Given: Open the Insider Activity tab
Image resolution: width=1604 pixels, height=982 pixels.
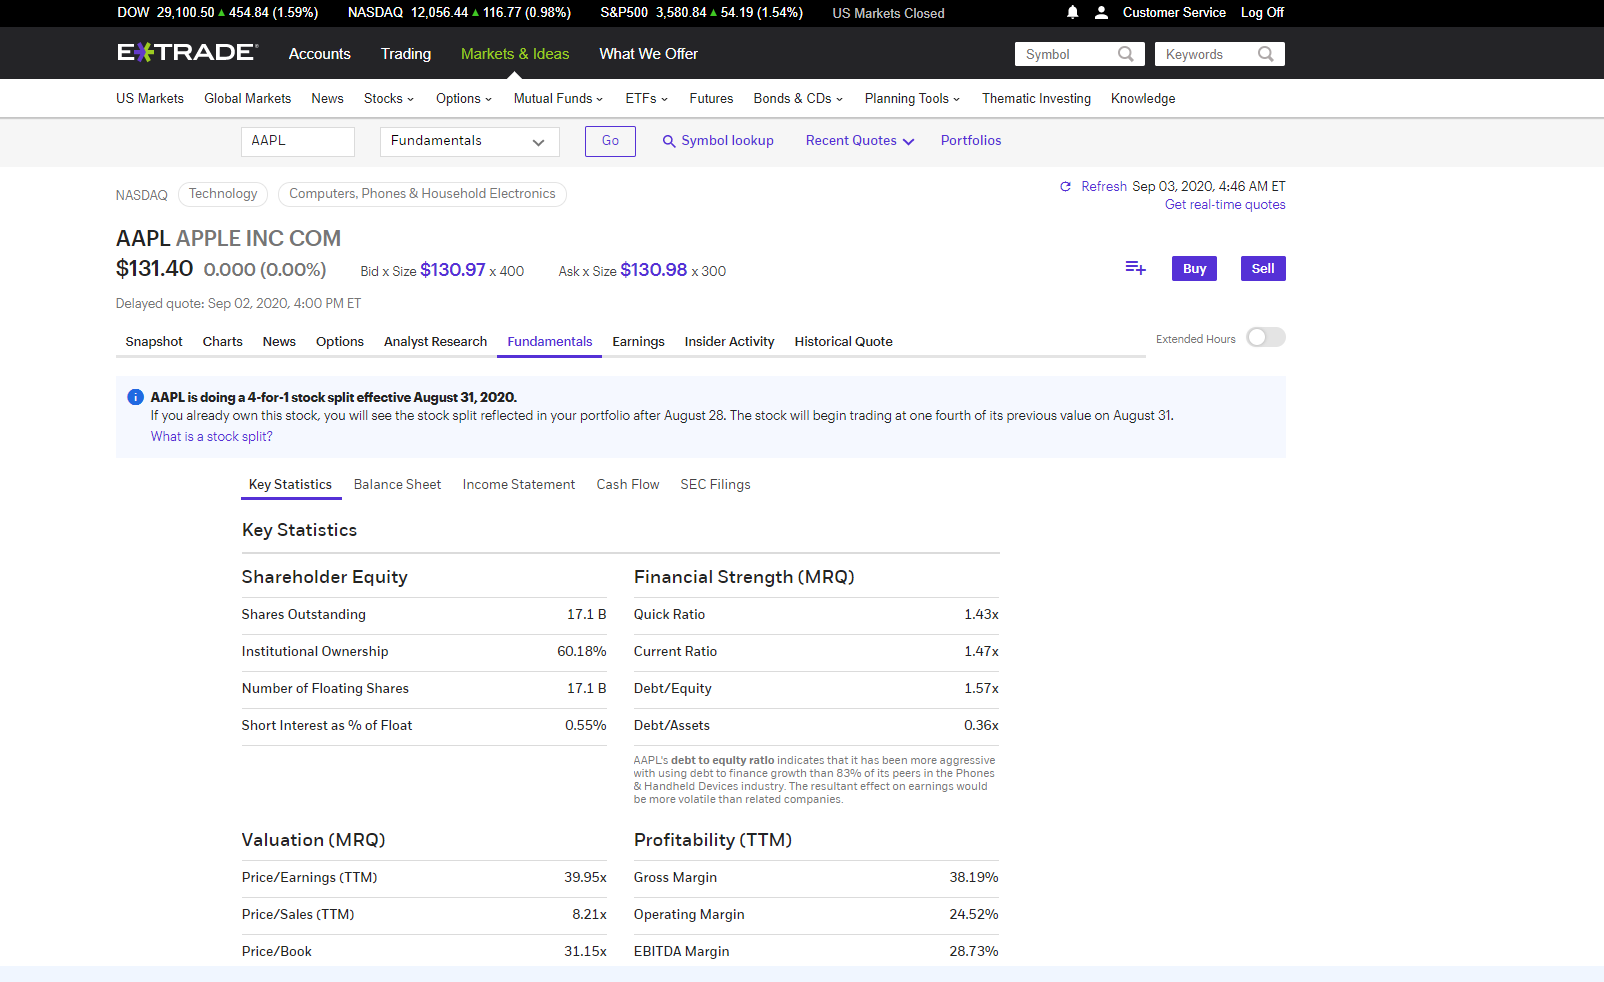Looking at the screenshot, I should [729, 342].
